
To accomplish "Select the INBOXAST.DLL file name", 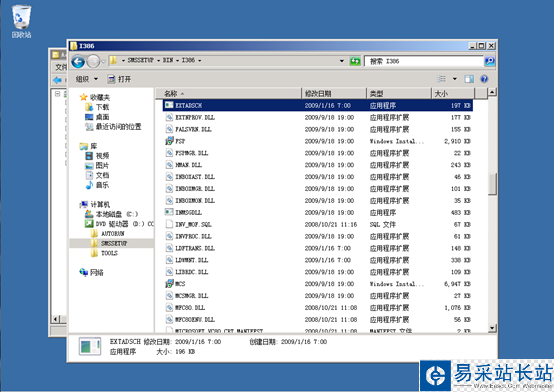I will tap(195, 177).
